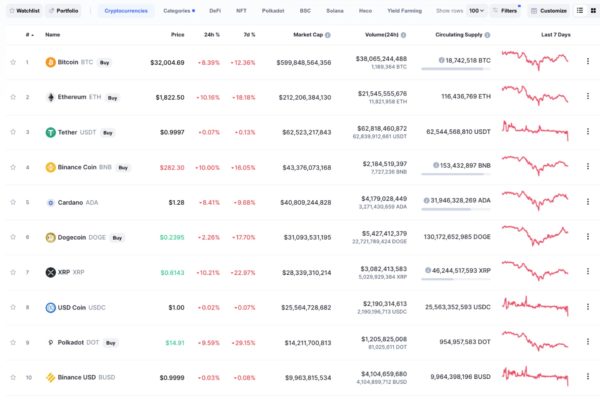Expand the Categories dropdown
Screen dimensions: 600x400
tap(179, 11)
